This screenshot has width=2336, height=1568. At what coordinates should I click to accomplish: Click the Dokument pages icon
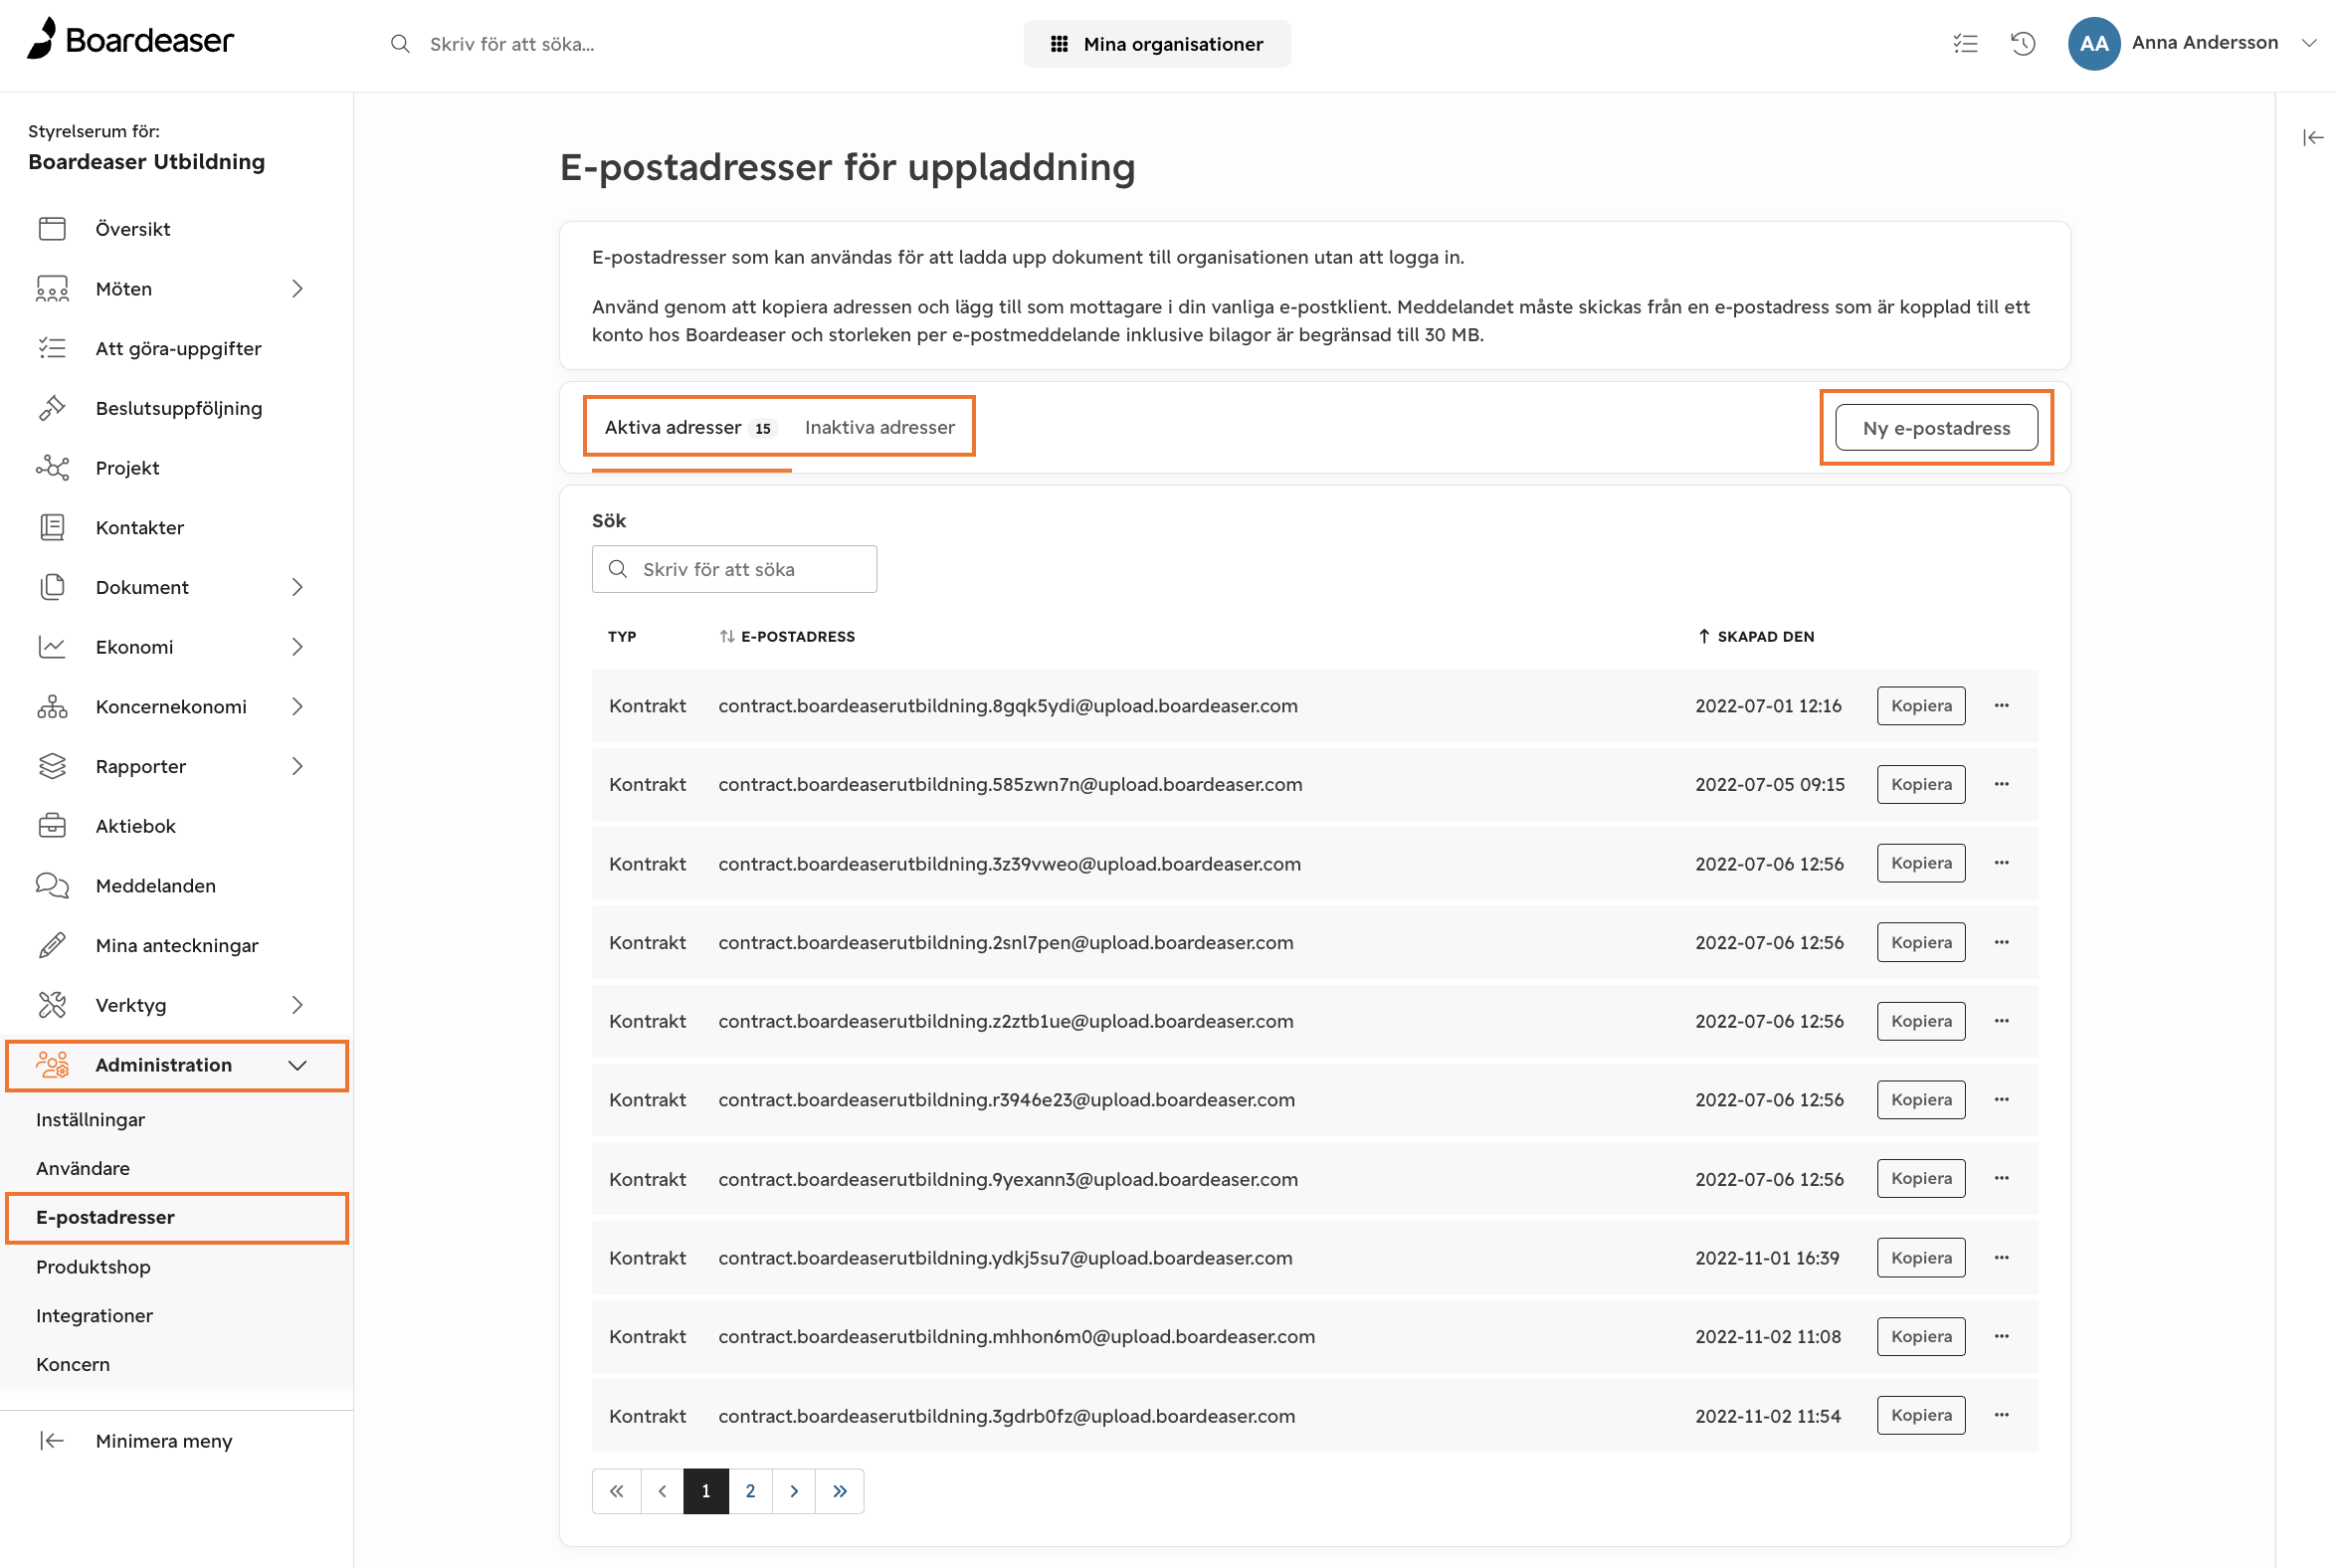point(52,587)
